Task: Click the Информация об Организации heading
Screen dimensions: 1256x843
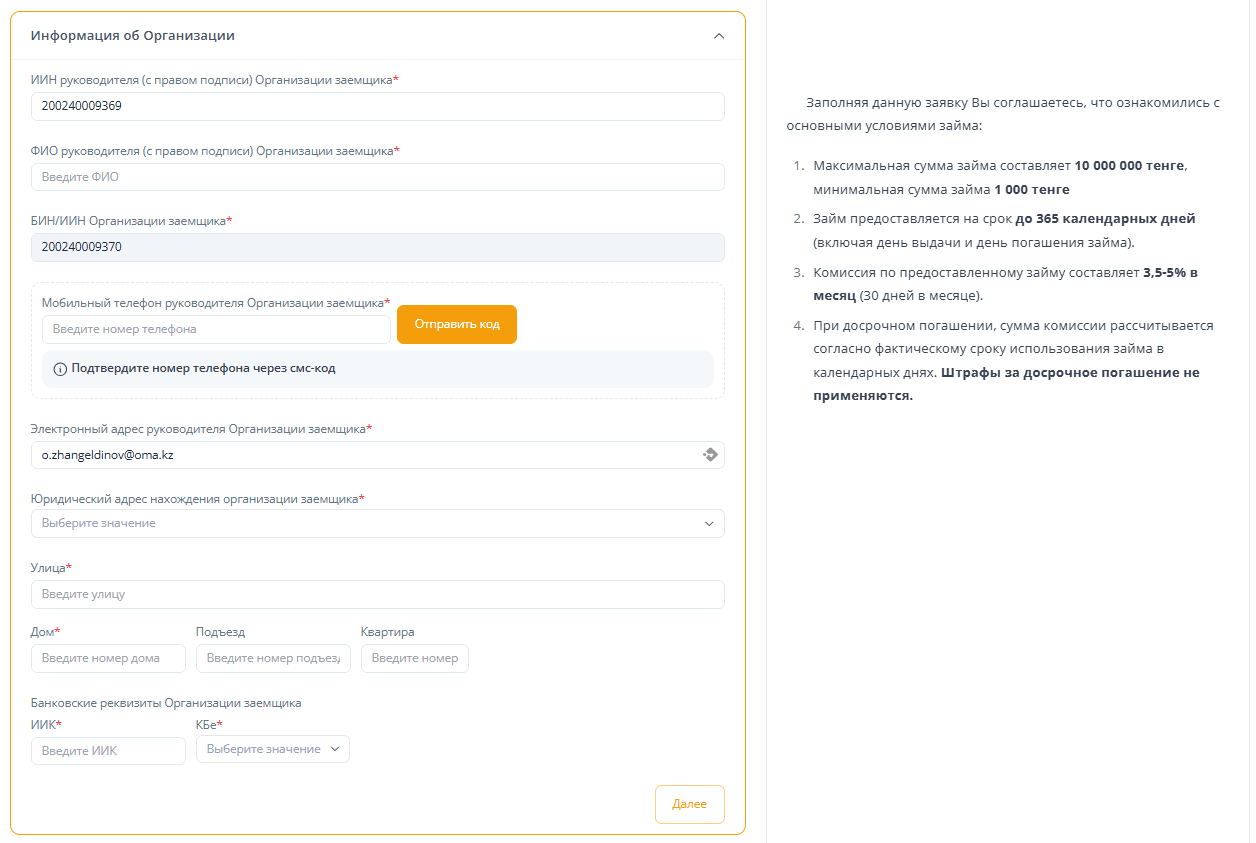Action: coord(133,36)
